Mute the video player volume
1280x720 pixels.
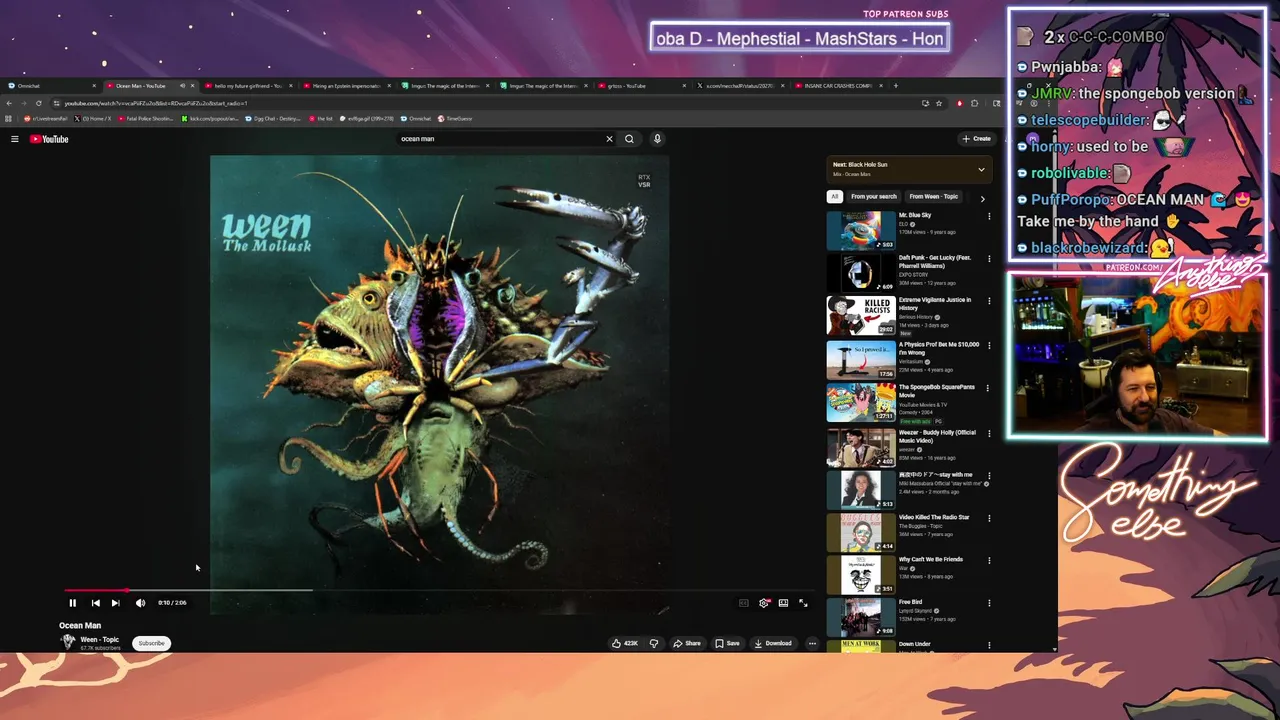[140, 603]
